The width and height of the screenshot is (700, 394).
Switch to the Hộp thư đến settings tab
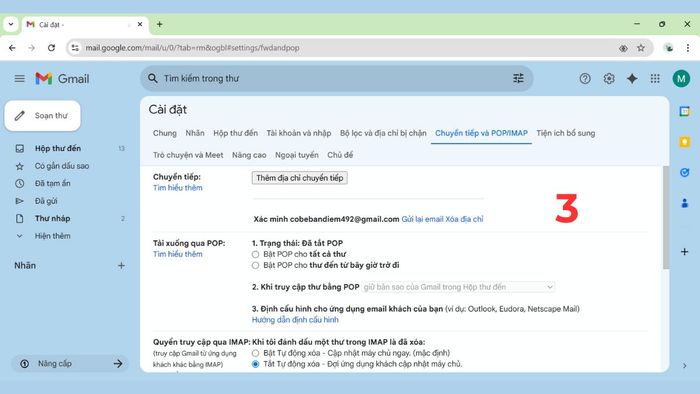(x=235, y=133)
